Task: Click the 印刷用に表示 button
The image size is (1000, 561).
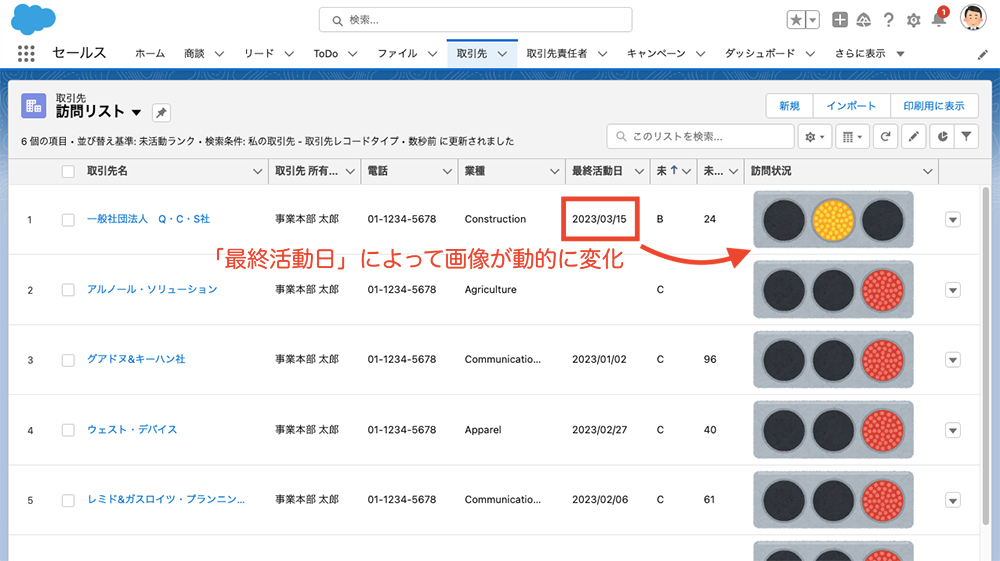Action: (934, 106)
